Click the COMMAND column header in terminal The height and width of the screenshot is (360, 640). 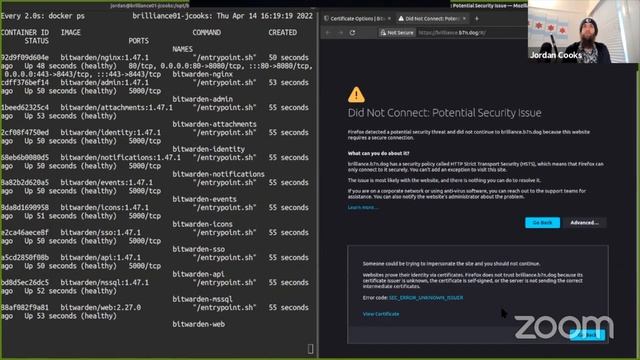pos(207,32)
